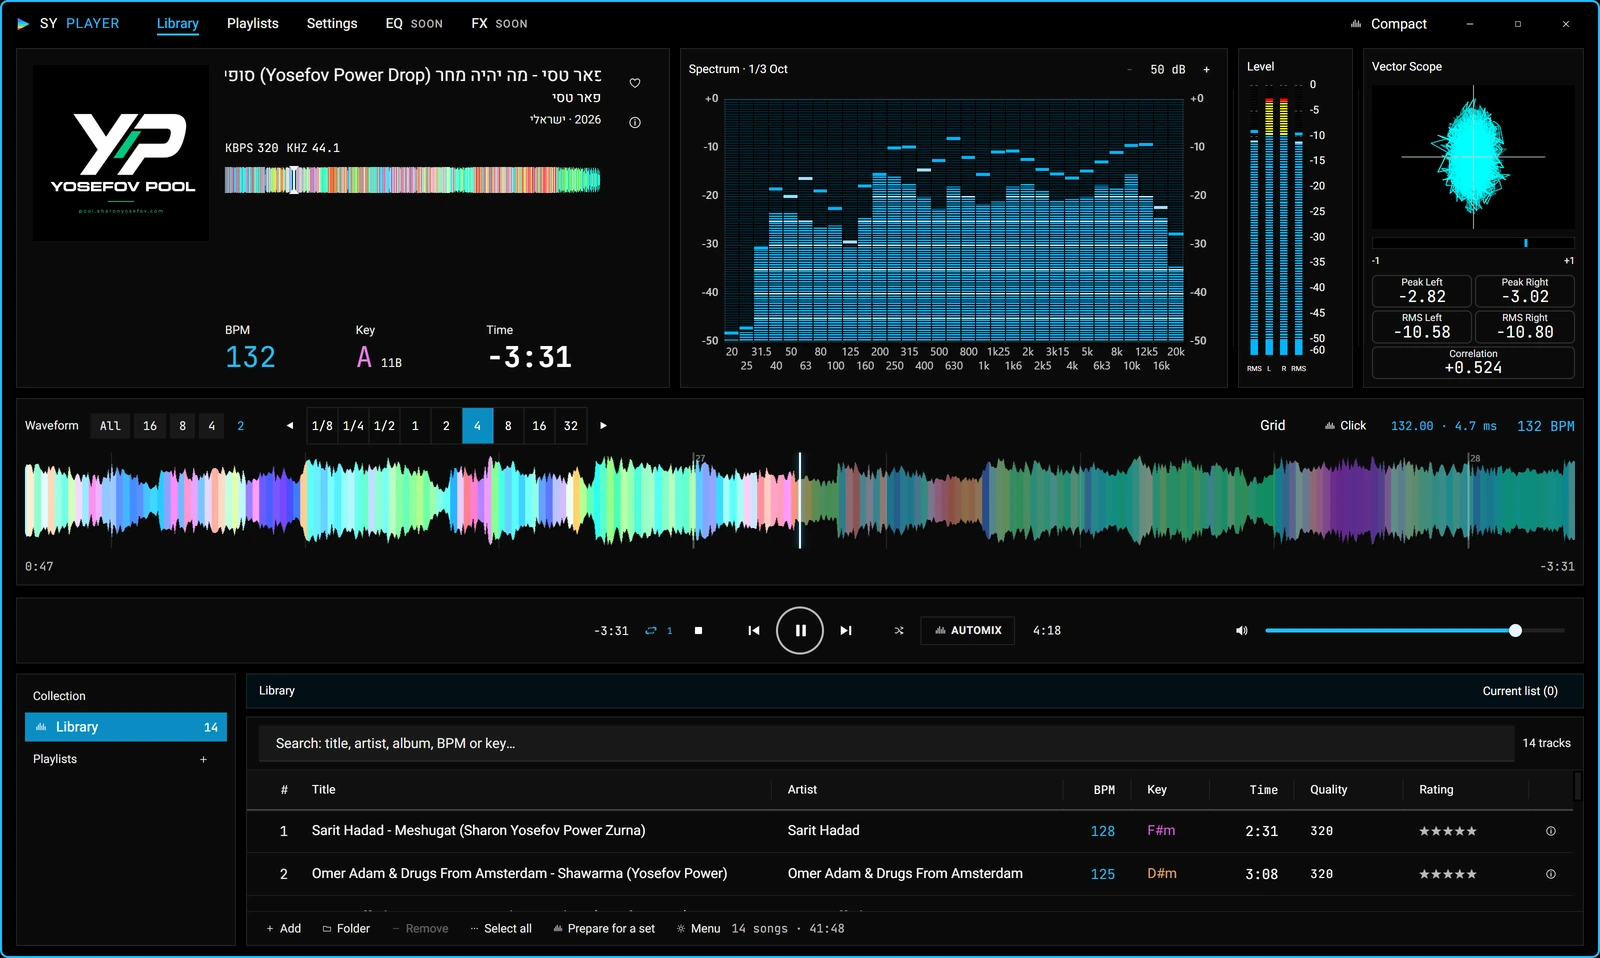Favorite the current track with heart icon
The image size is (1600, 958).
pyautogui.click(x=635, y=83)
